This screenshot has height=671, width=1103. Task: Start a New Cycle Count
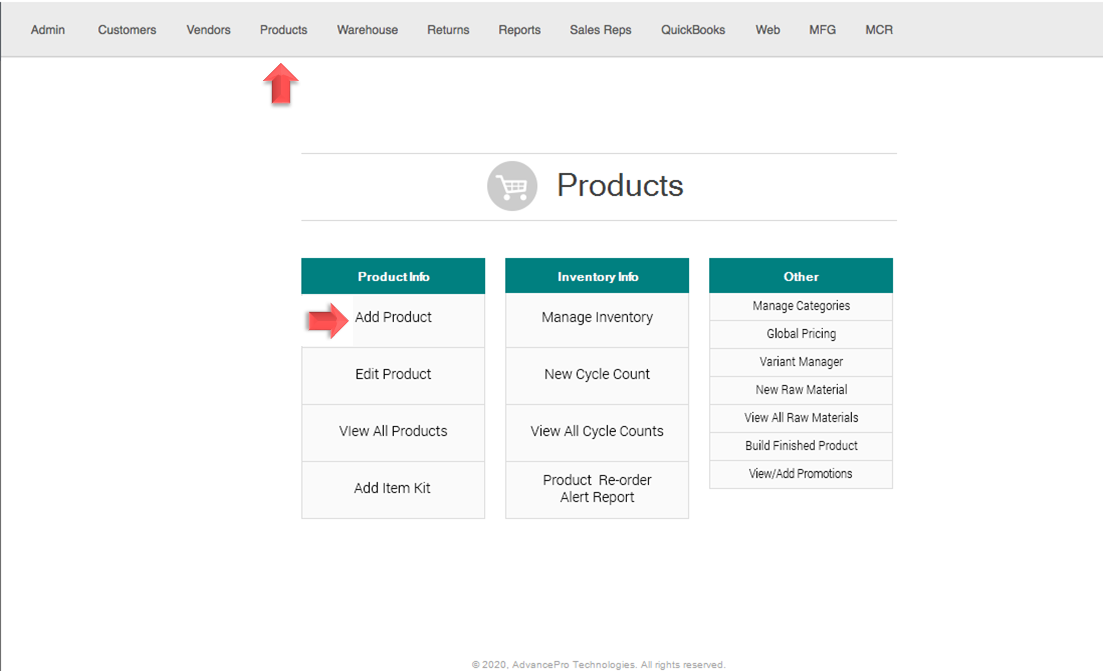coord(597,375)
